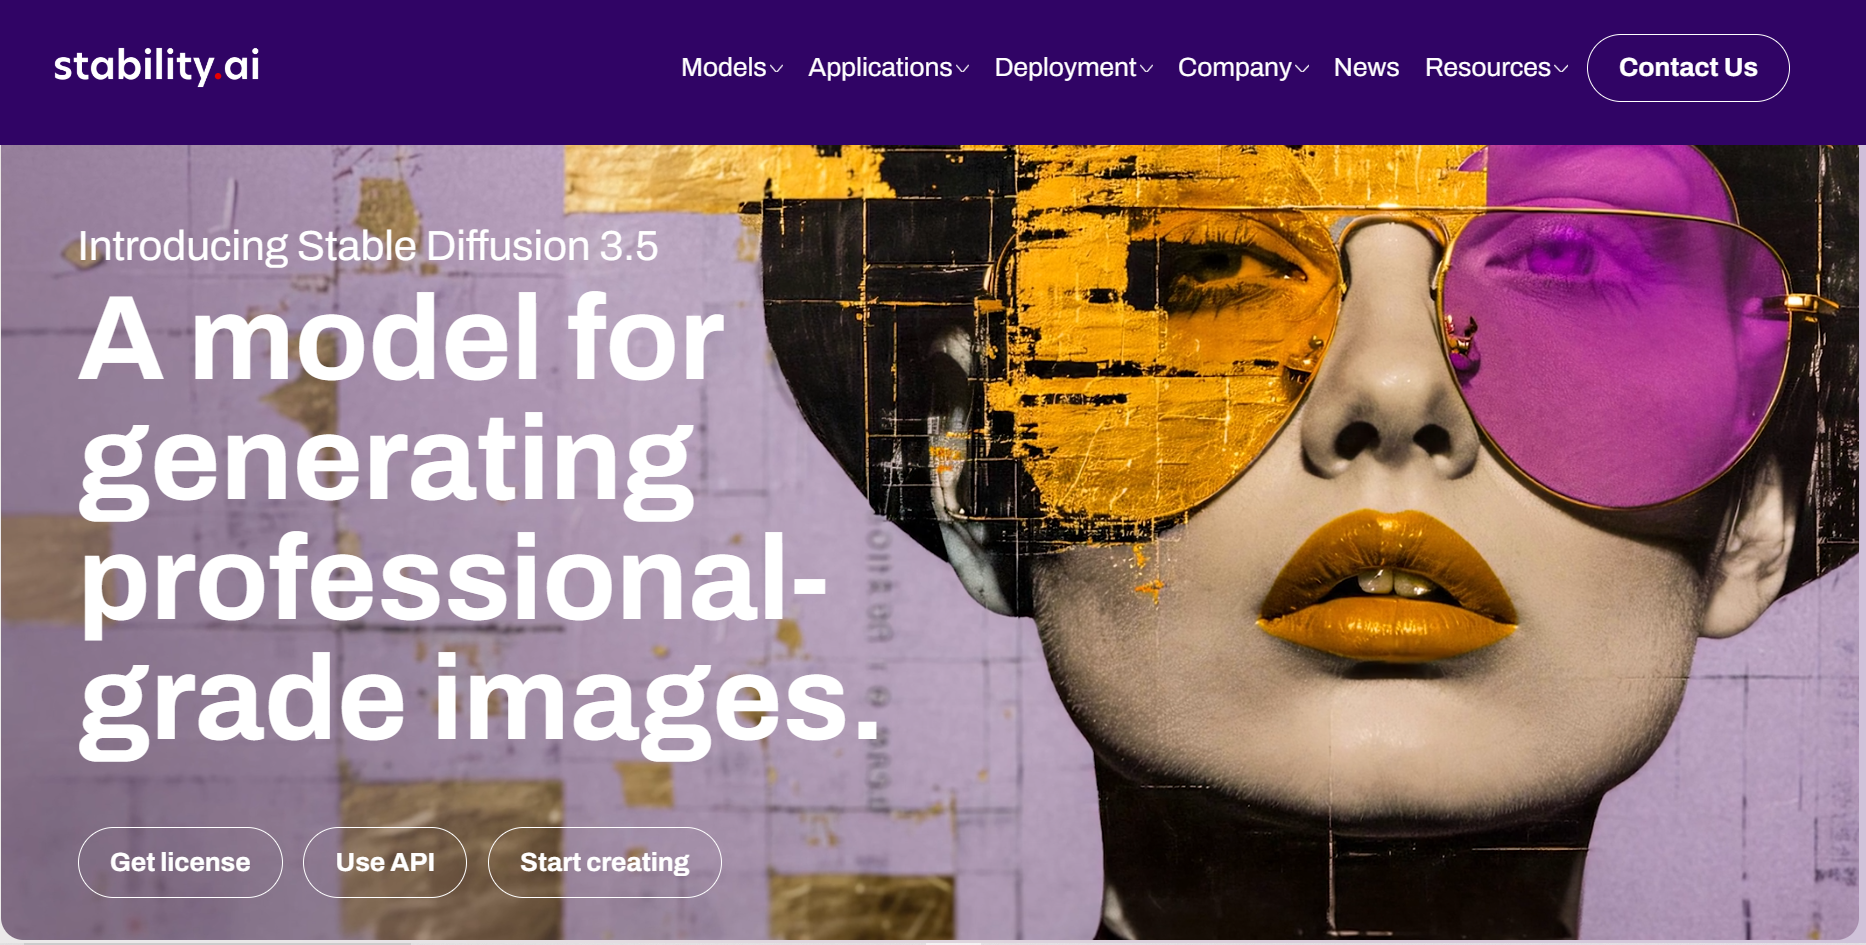Expand the Resources dropdown chevron
Image resolution: width=1866 pixels, height=945 pixels.
point(1561,69)
